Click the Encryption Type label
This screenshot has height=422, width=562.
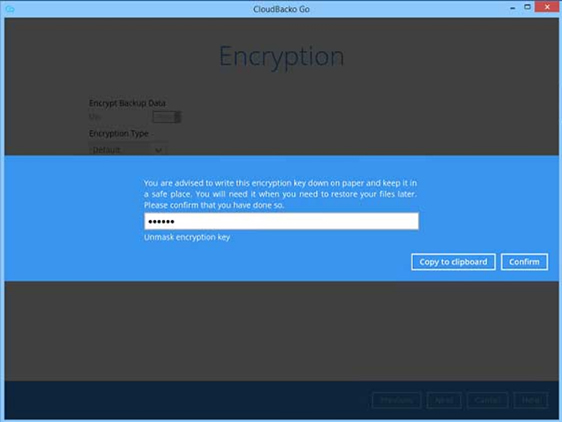click(119, 133)
